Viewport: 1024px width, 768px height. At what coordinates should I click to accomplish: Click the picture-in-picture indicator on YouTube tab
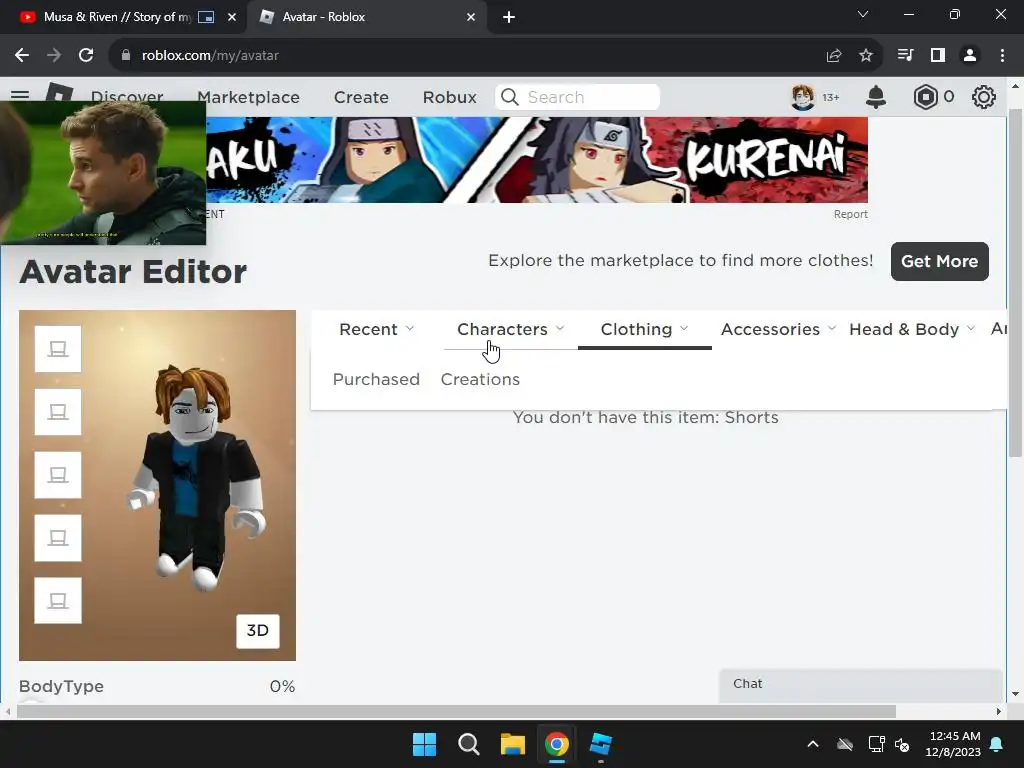coord(206,17)
